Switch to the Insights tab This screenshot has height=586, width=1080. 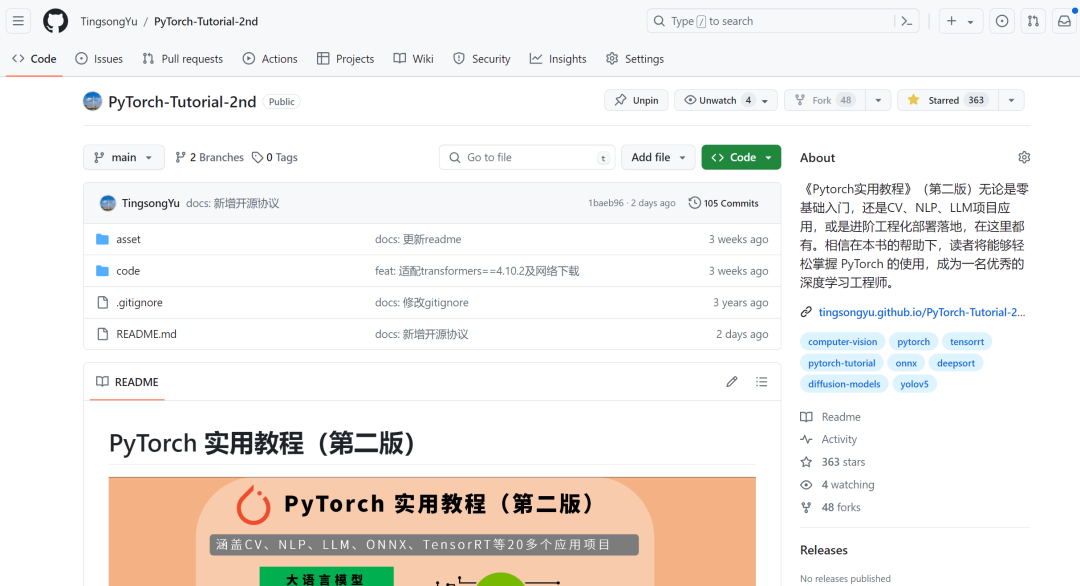557,58
